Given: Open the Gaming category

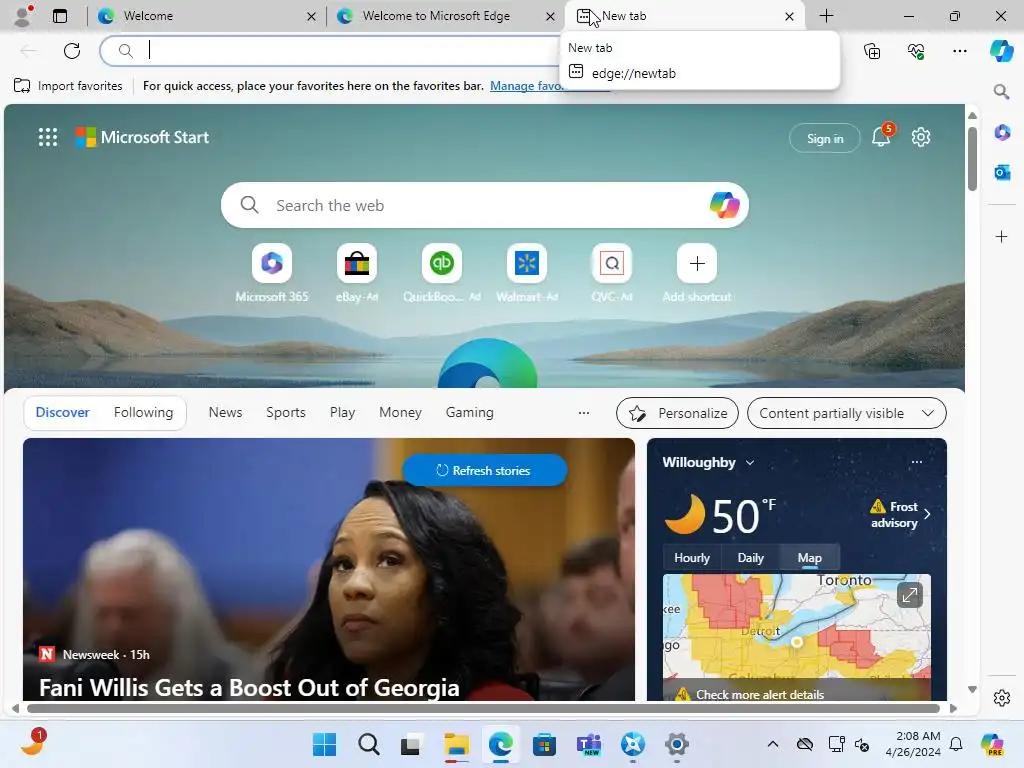Looking at the screenshot, I should point(470,412).
